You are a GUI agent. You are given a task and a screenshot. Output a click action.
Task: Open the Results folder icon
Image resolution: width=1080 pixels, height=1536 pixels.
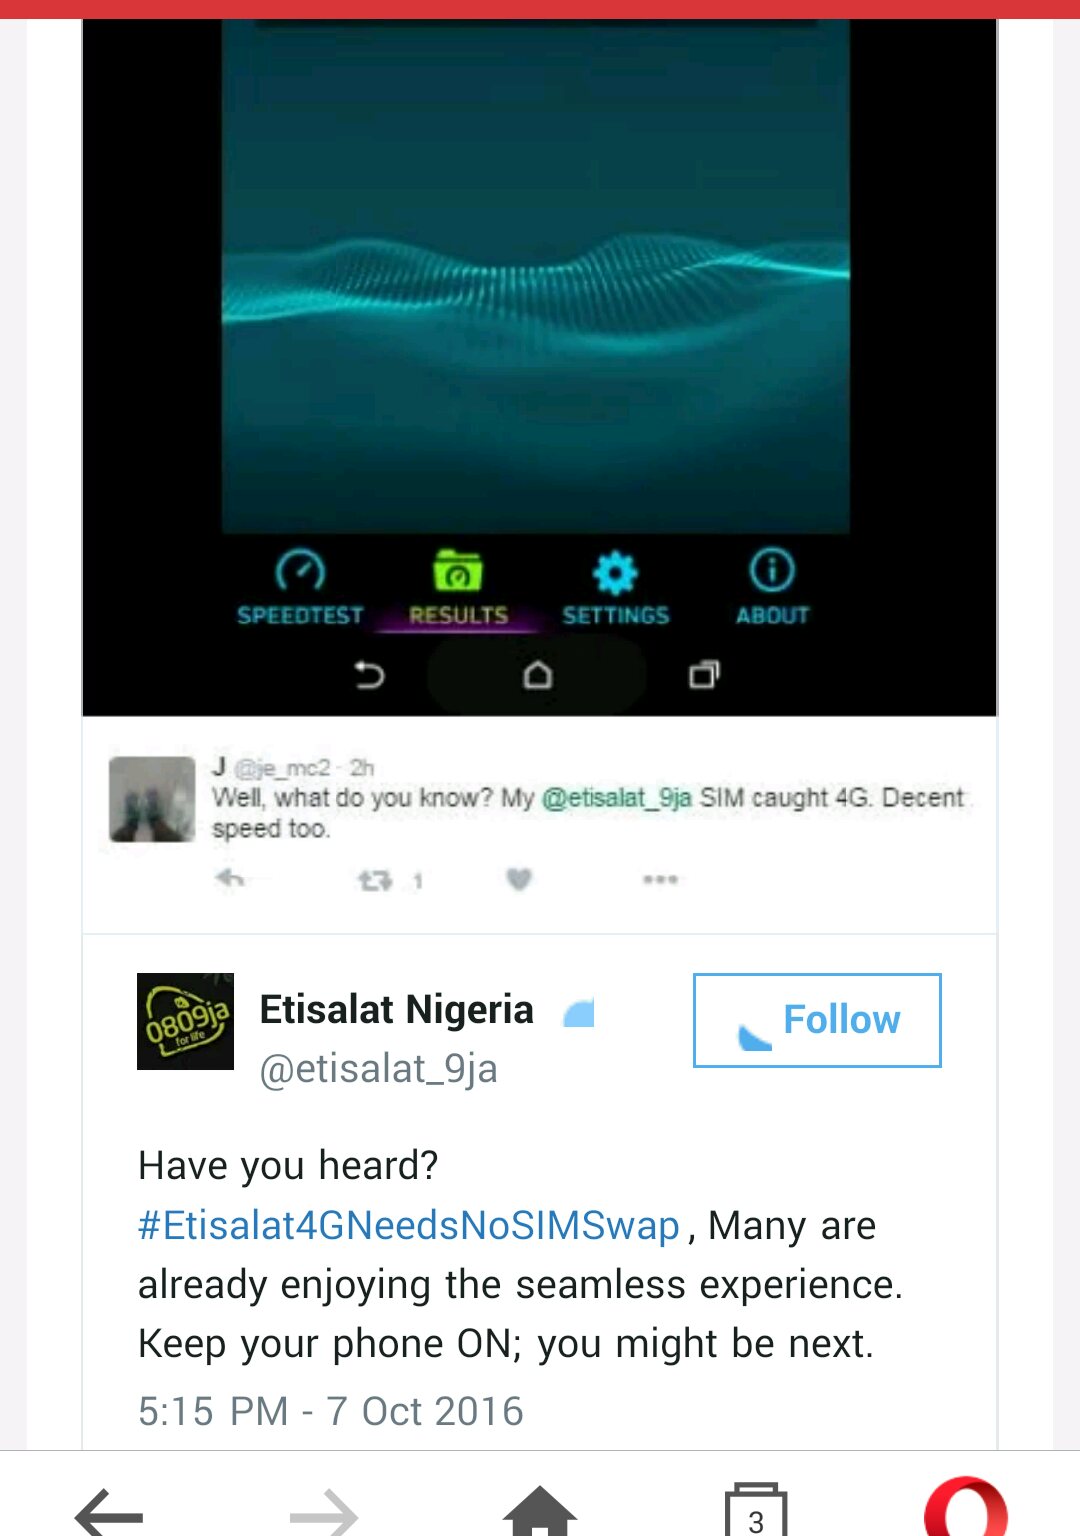click(x=457, y=571)
